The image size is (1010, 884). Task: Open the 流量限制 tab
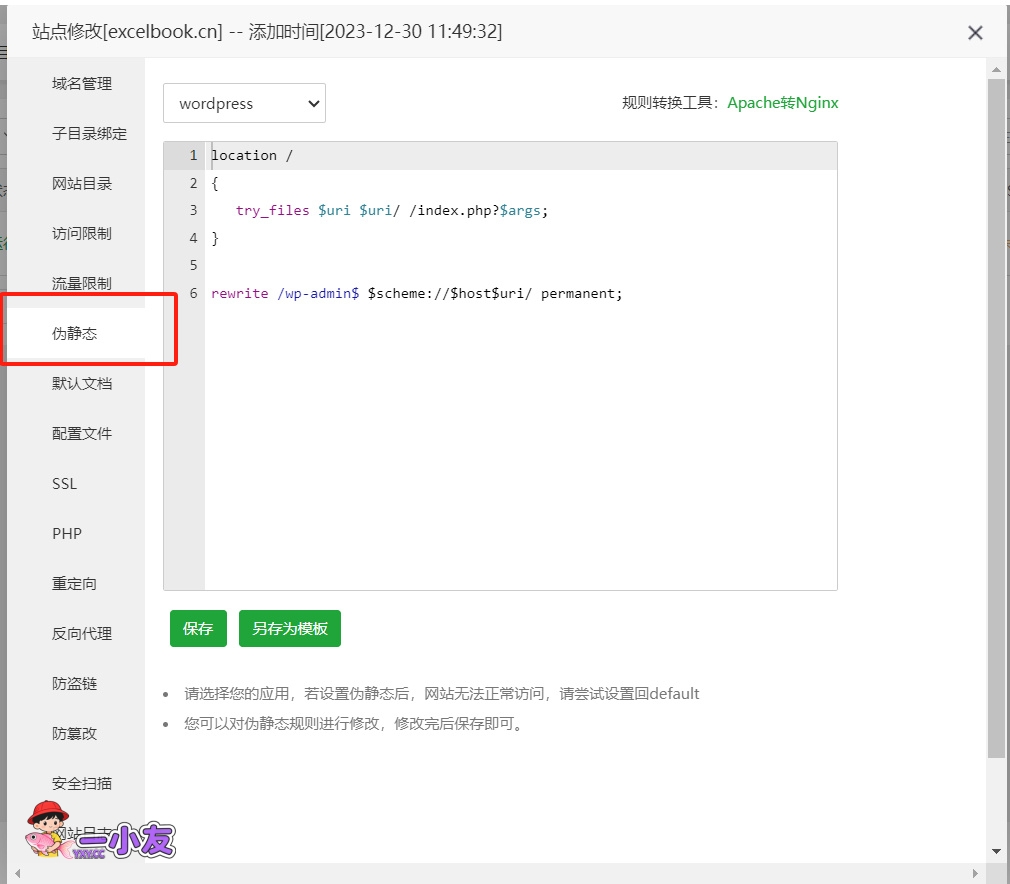coord(82,284)
